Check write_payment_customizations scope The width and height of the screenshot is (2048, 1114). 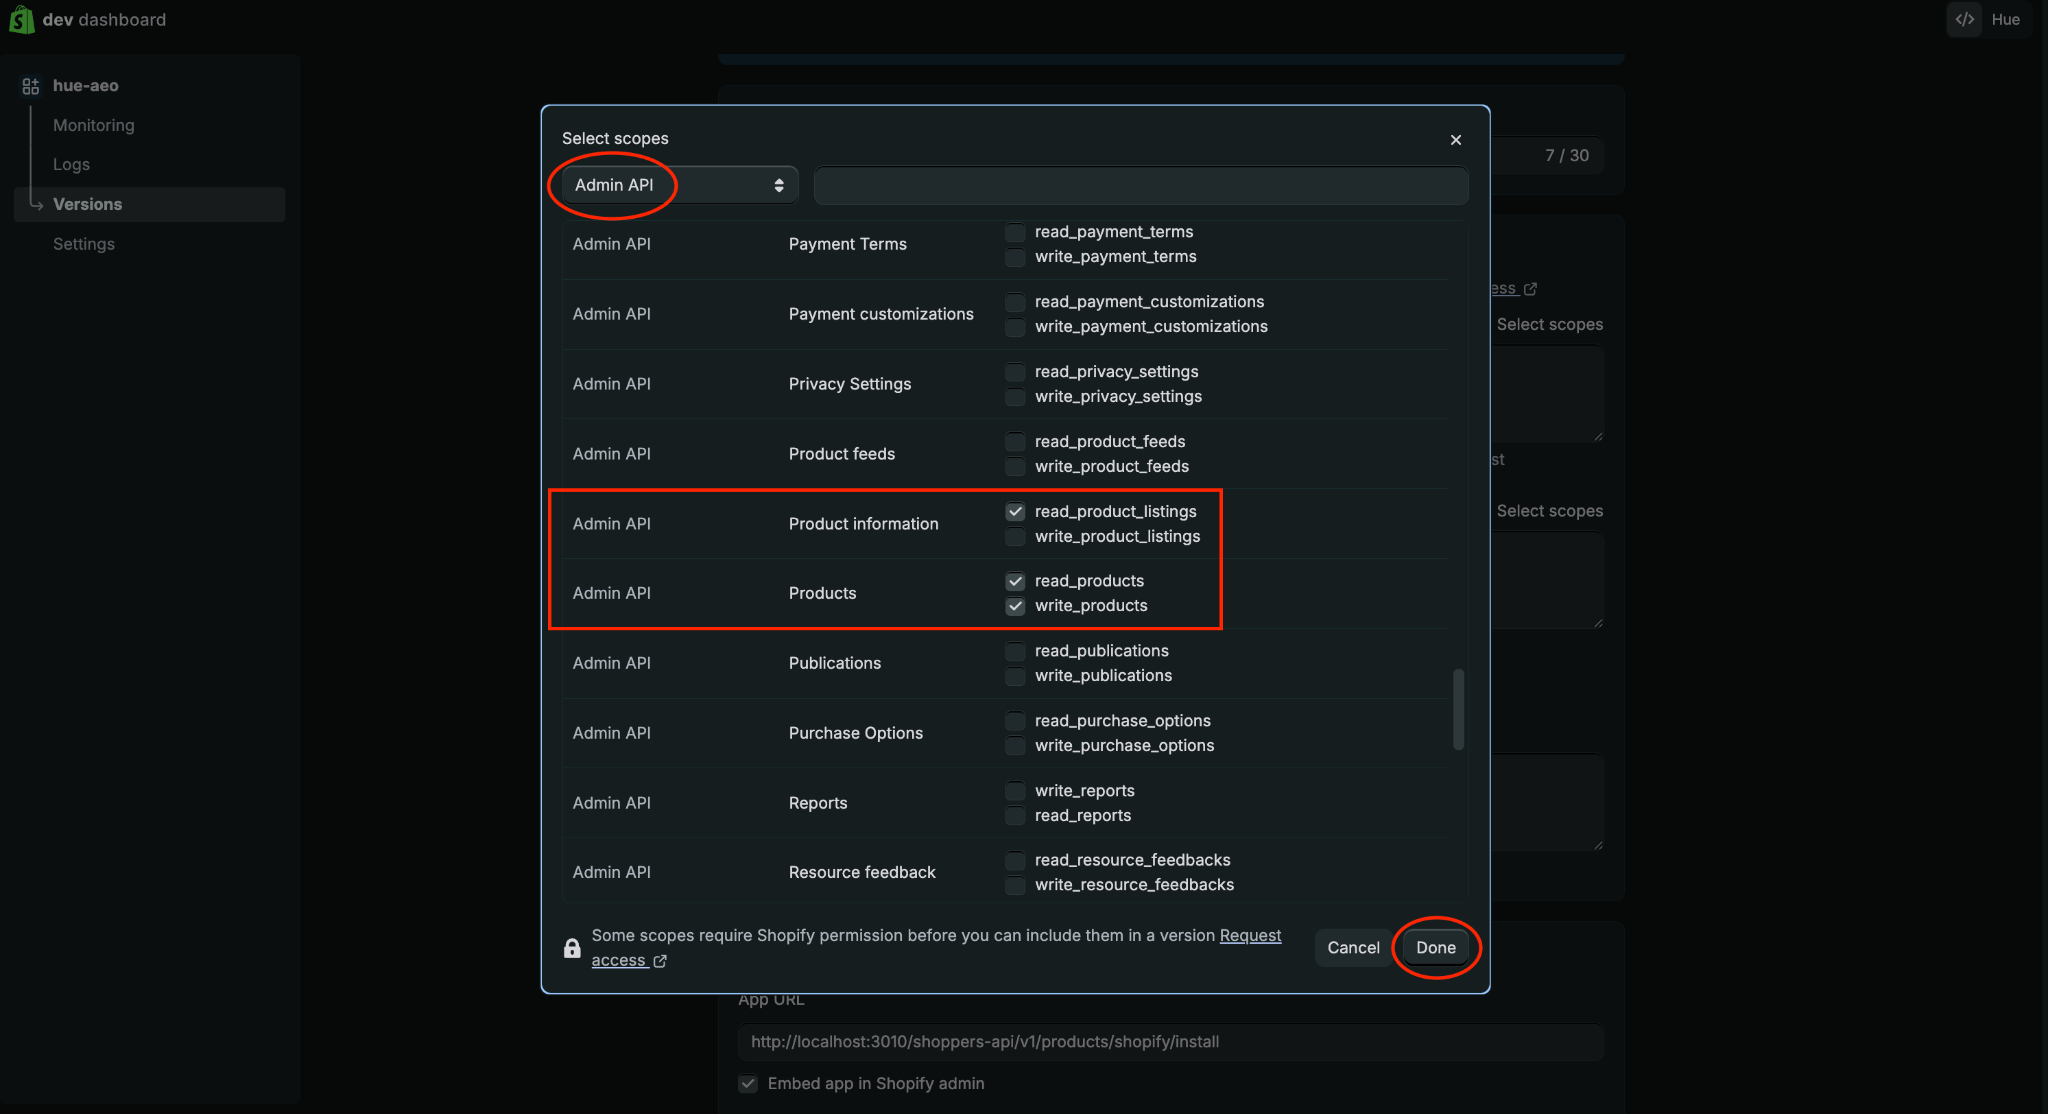click(x=1015, y=327)
